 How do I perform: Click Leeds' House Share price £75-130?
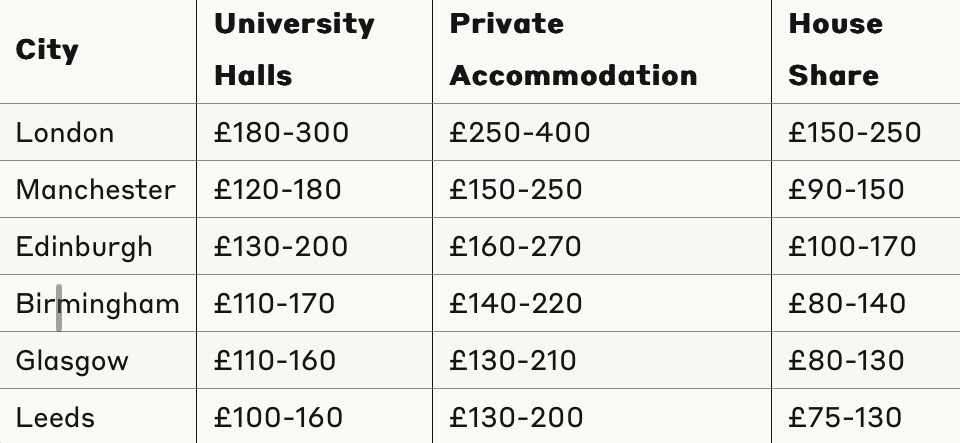pos(845,418)
